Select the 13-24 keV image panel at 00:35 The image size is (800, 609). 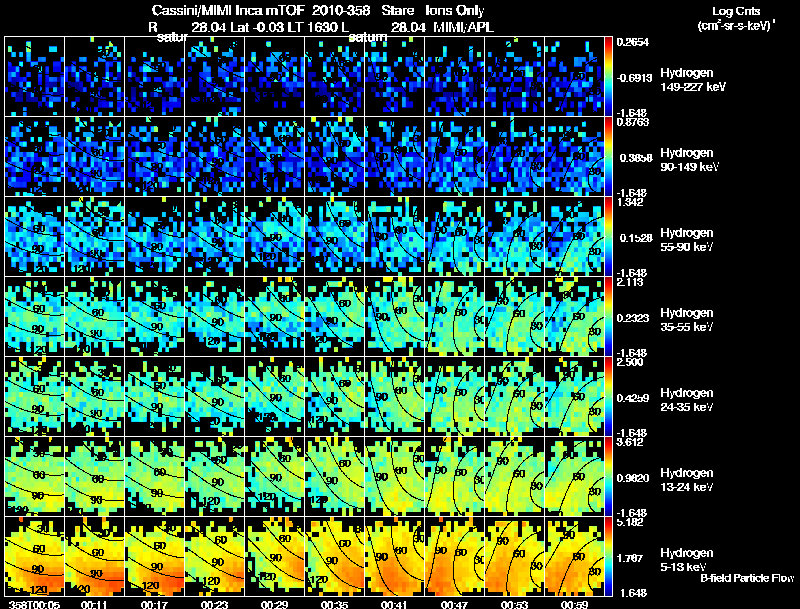click(x=334, y=476)
